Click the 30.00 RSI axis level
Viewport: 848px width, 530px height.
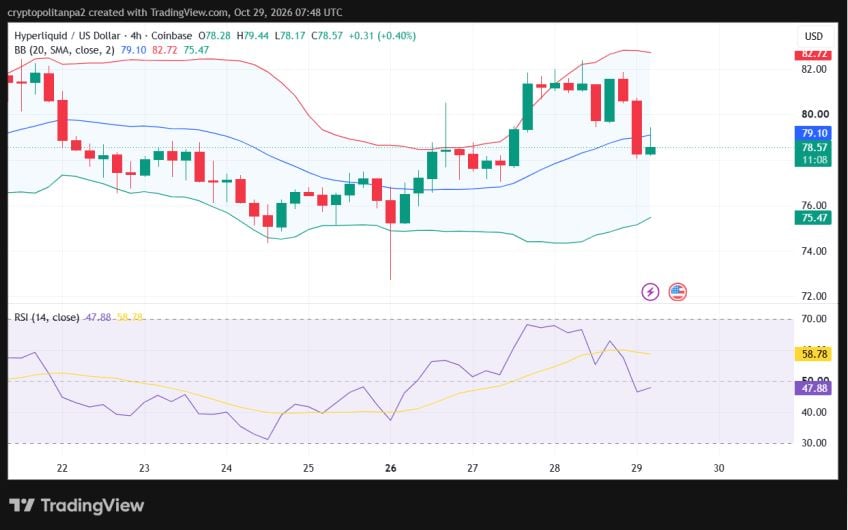click(x=814, y=443)
